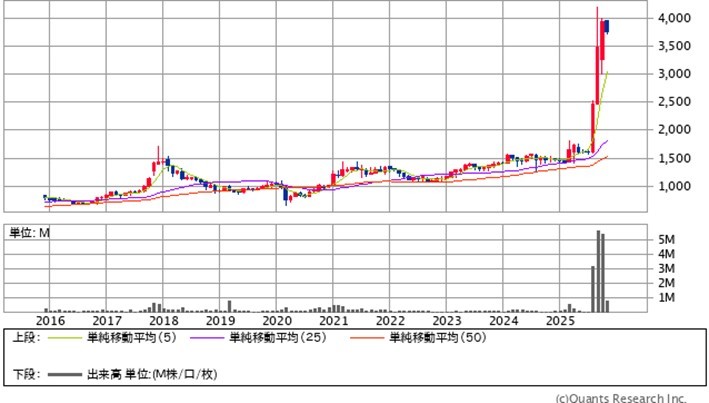Viewport: 709px width, 403px height.
Task: Click the tallest volume bar in 2025
Action: [598, 271]
